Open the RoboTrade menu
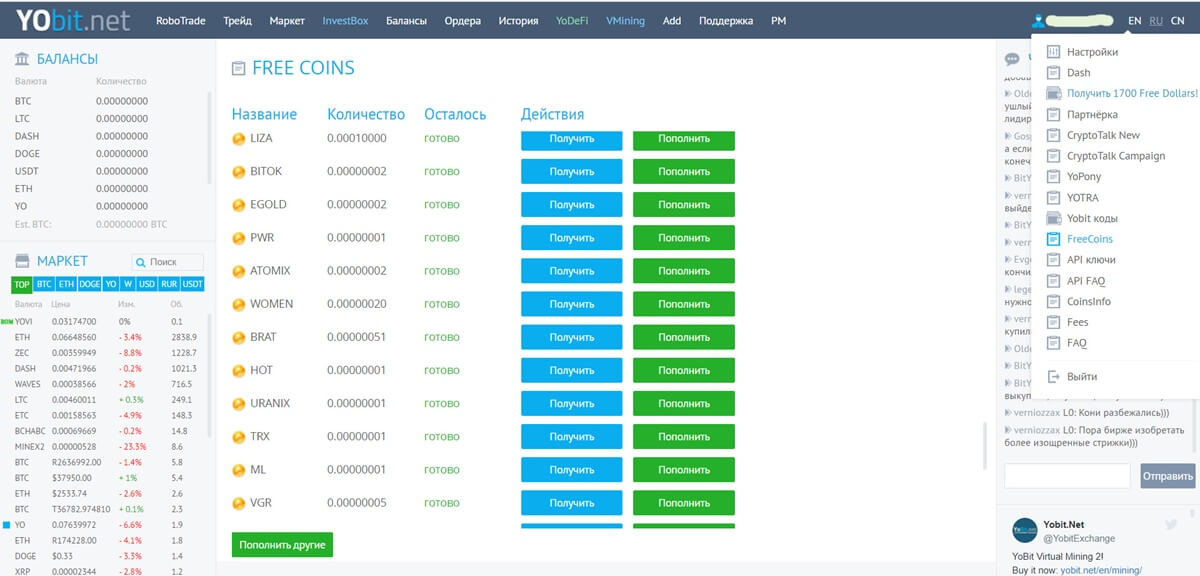Viewport: 1200px width, 576px height. click(x=181, y=20)
